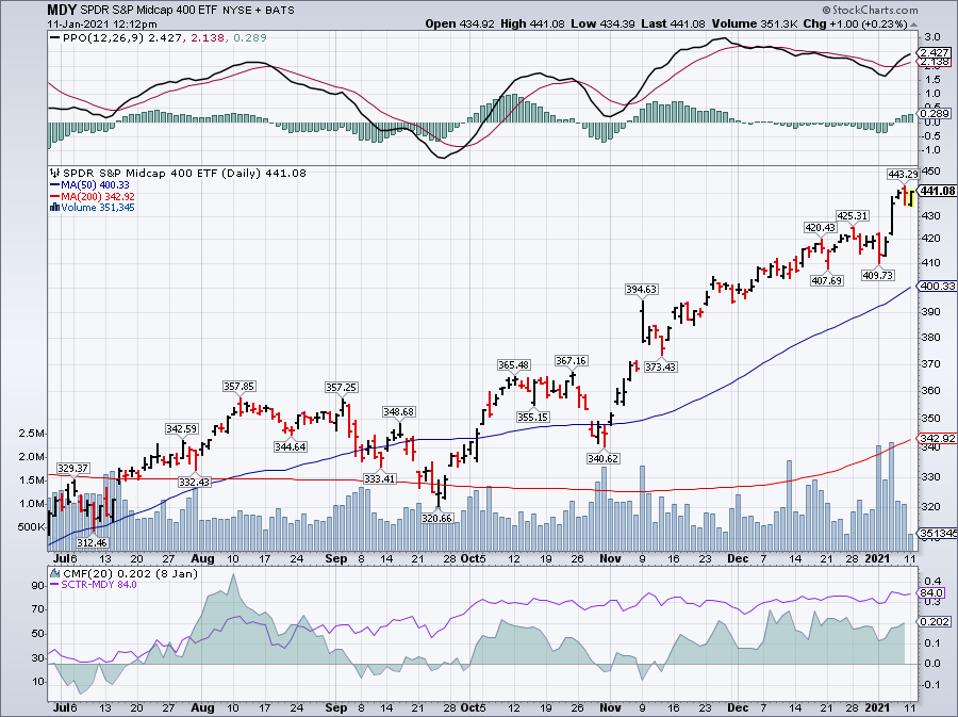
Task: Click the 373.43 price callout
Action: (x=660, y=367)
